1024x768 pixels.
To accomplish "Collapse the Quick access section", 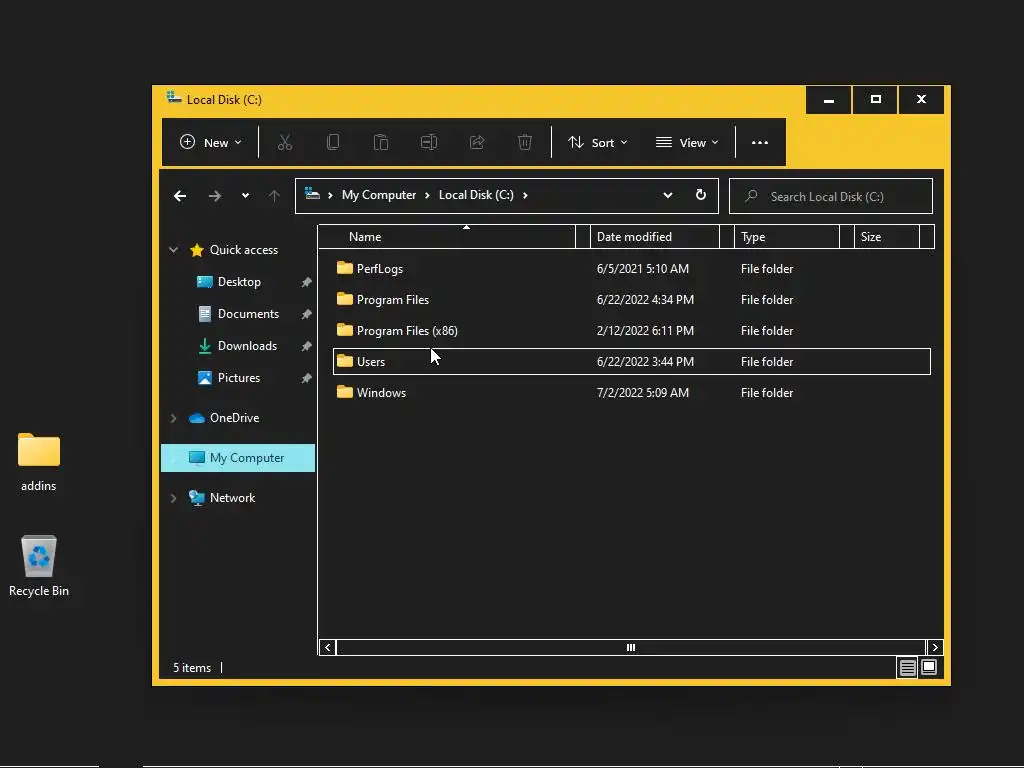I will coord(174,249).
